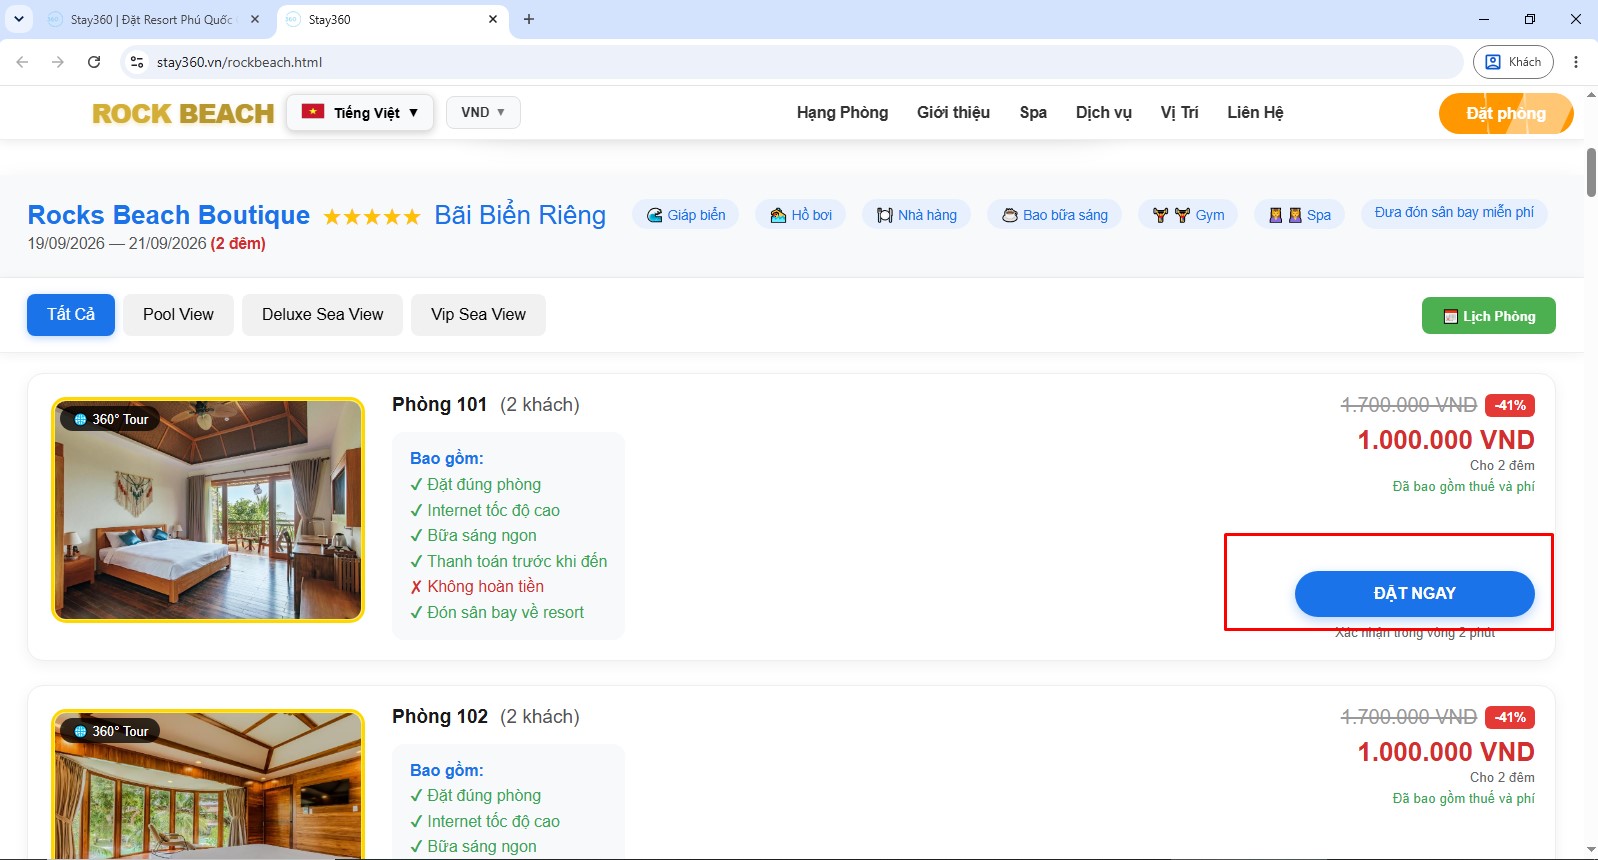
Task: Expand the VND currency dropdown
Action: pyautogui.click(x=483, y=112)
